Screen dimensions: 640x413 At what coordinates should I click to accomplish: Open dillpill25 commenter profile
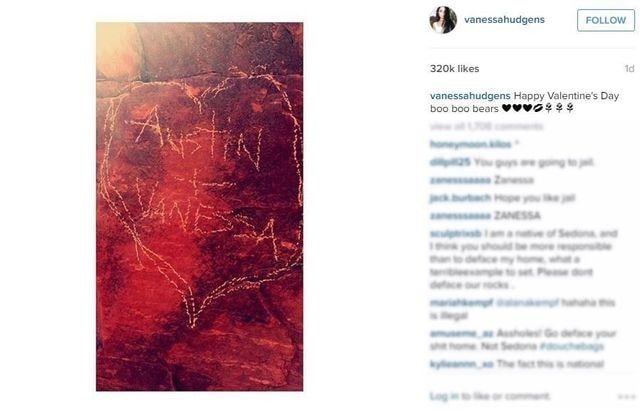pyautogui.click(x=450, y=162)
